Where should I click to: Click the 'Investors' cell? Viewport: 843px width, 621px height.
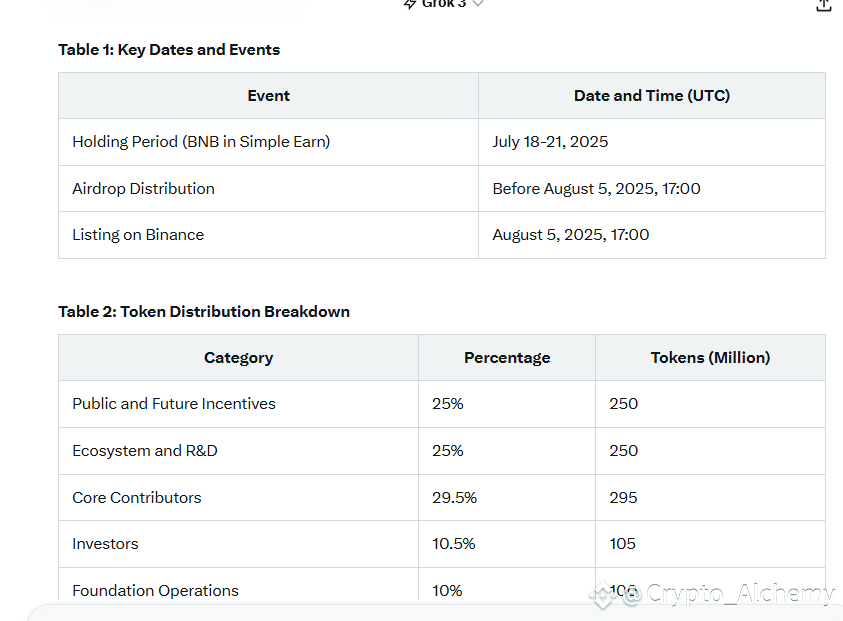click(x=238, y=544)
